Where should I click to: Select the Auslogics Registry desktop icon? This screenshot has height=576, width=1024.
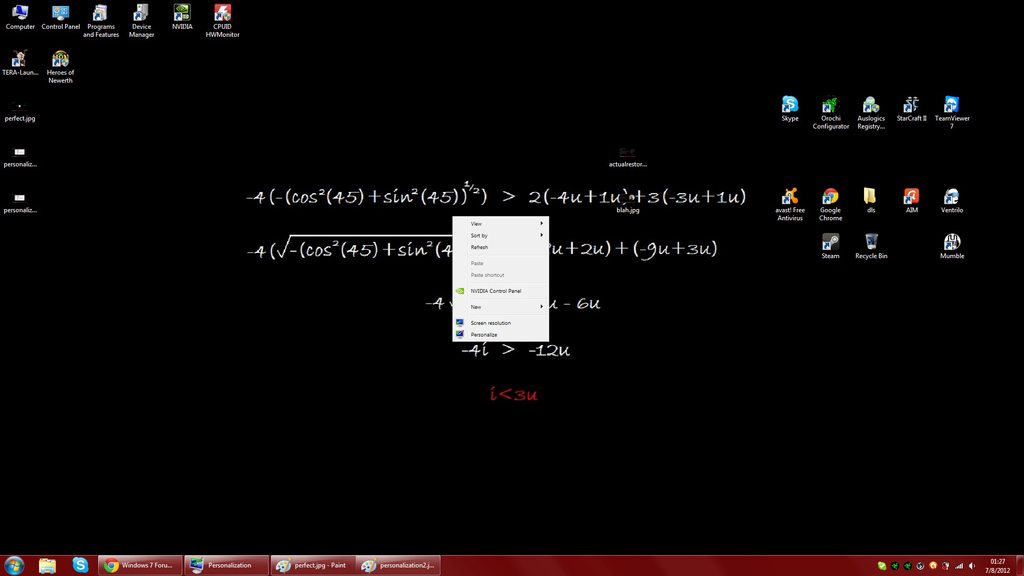[871, 113]
